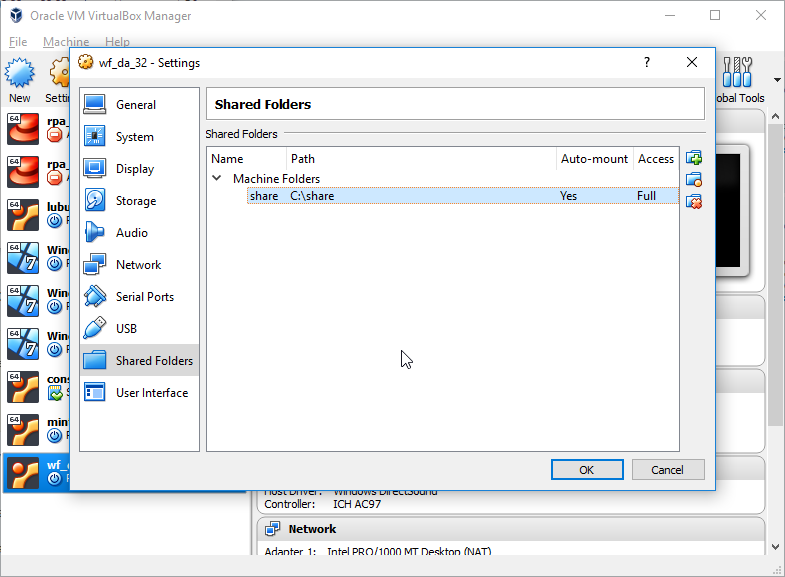This screenshot has width=785, height=577.
Task: Select the Audio settings category
Action: 139,233
